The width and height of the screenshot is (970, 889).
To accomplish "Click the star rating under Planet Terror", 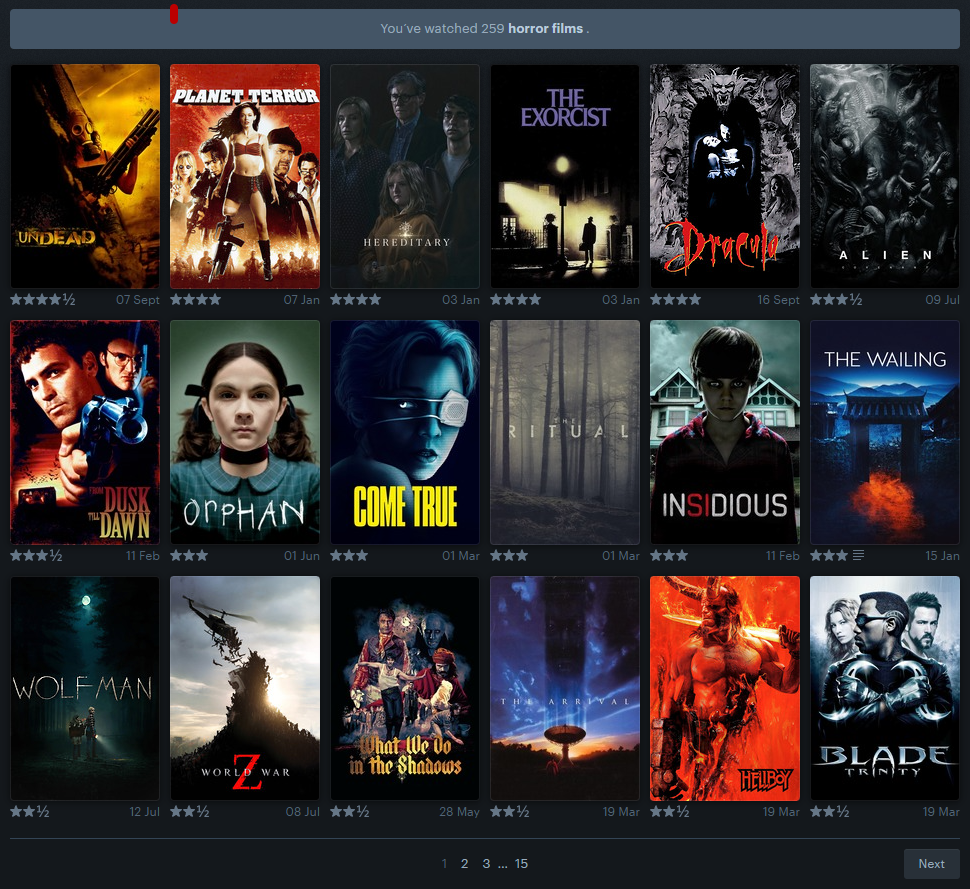I will pyautogui.click(x=195, y=299).
